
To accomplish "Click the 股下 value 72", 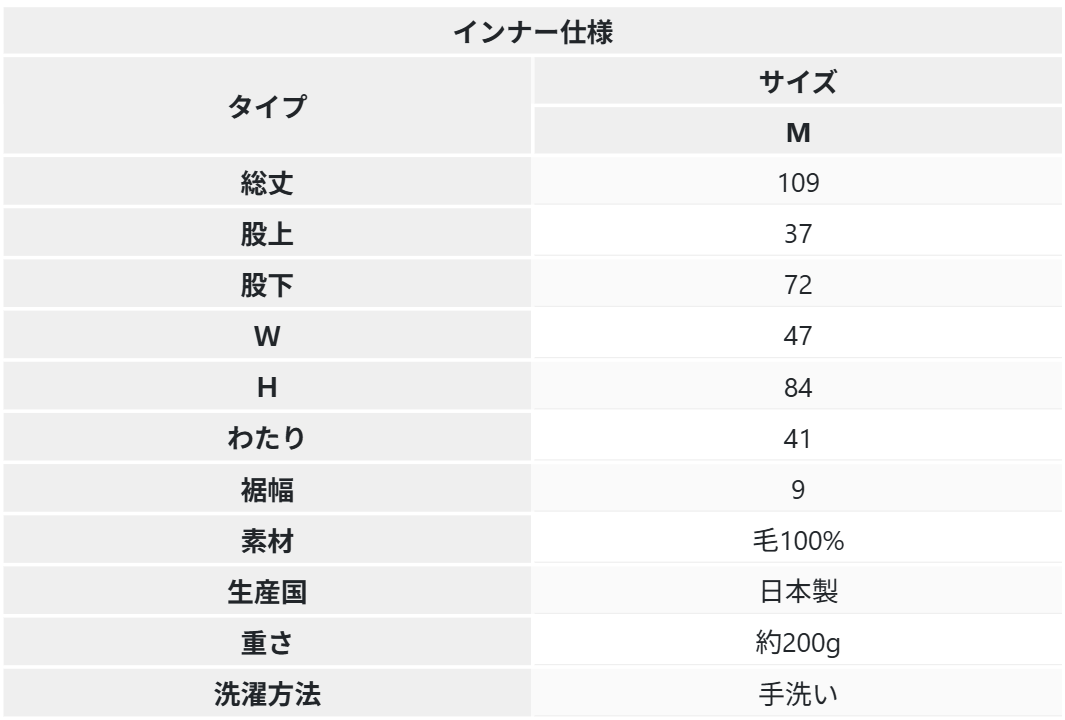I will (797, 285).
